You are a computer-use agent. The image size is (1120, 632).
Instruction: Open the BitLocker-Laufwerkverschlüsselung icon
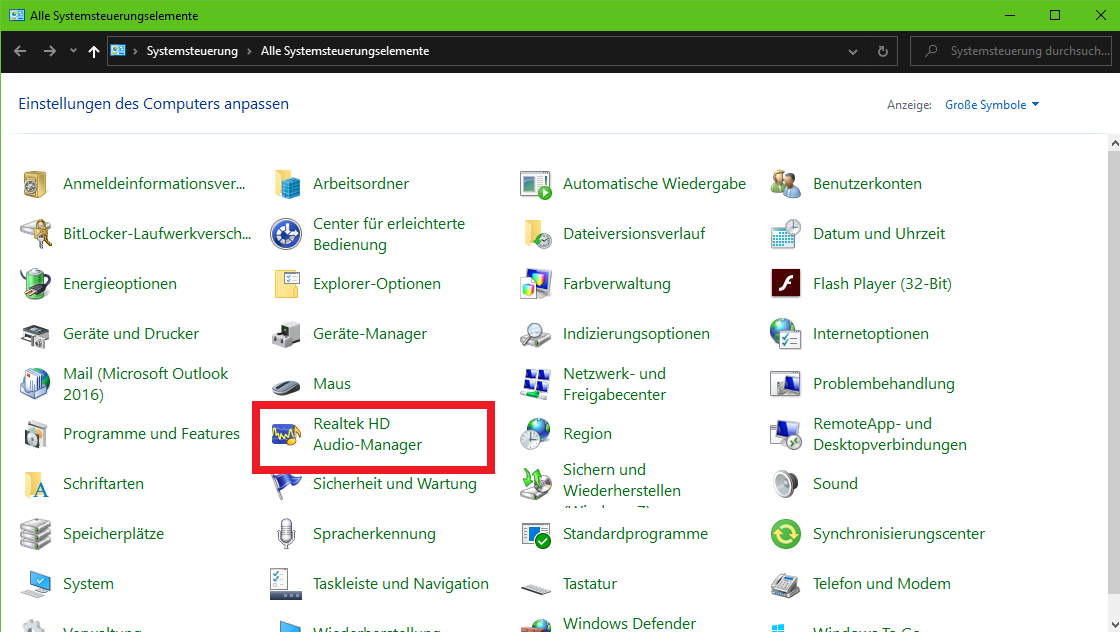click(x=35, y=234)
